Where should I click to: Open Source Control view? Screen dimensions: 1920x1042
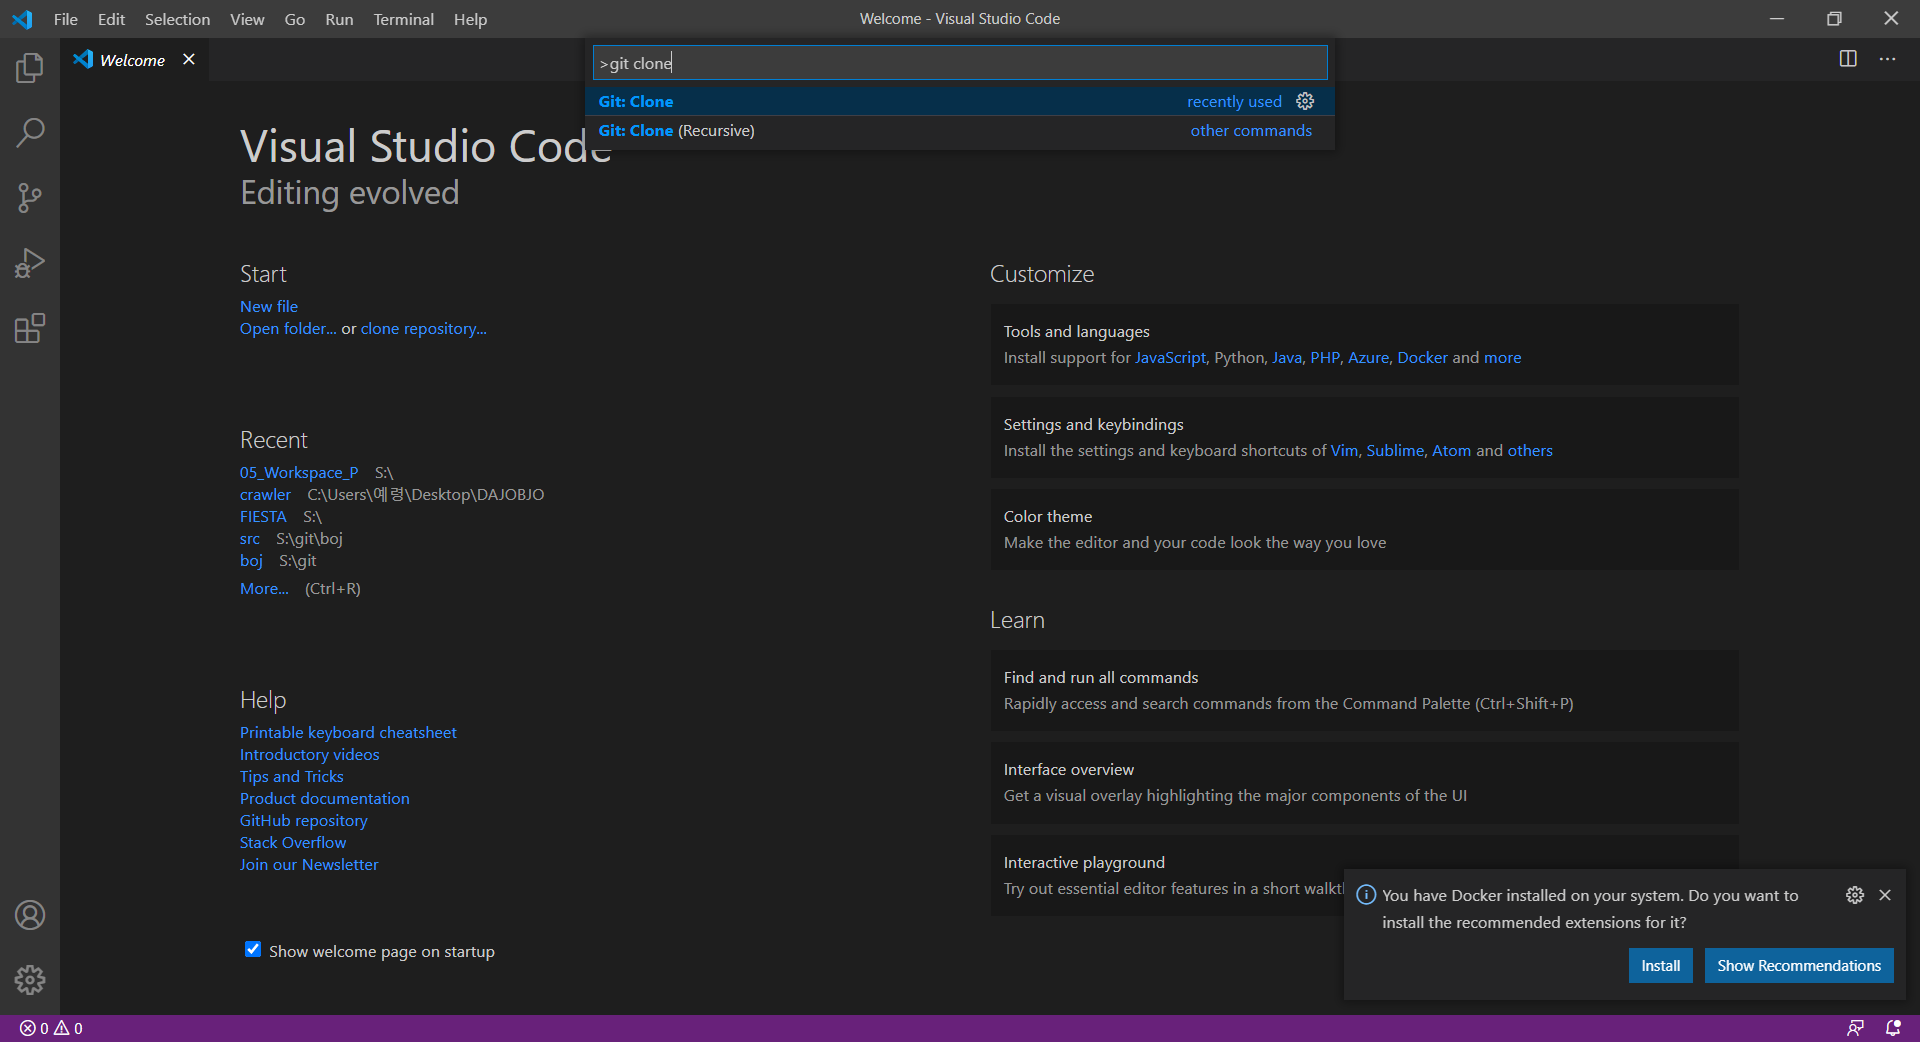tap(30, 198)
